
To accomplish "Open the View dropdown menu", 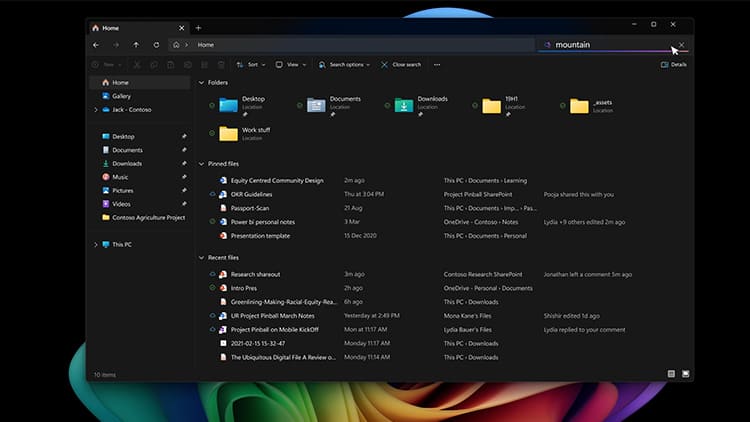I will (x=292, y=64).
